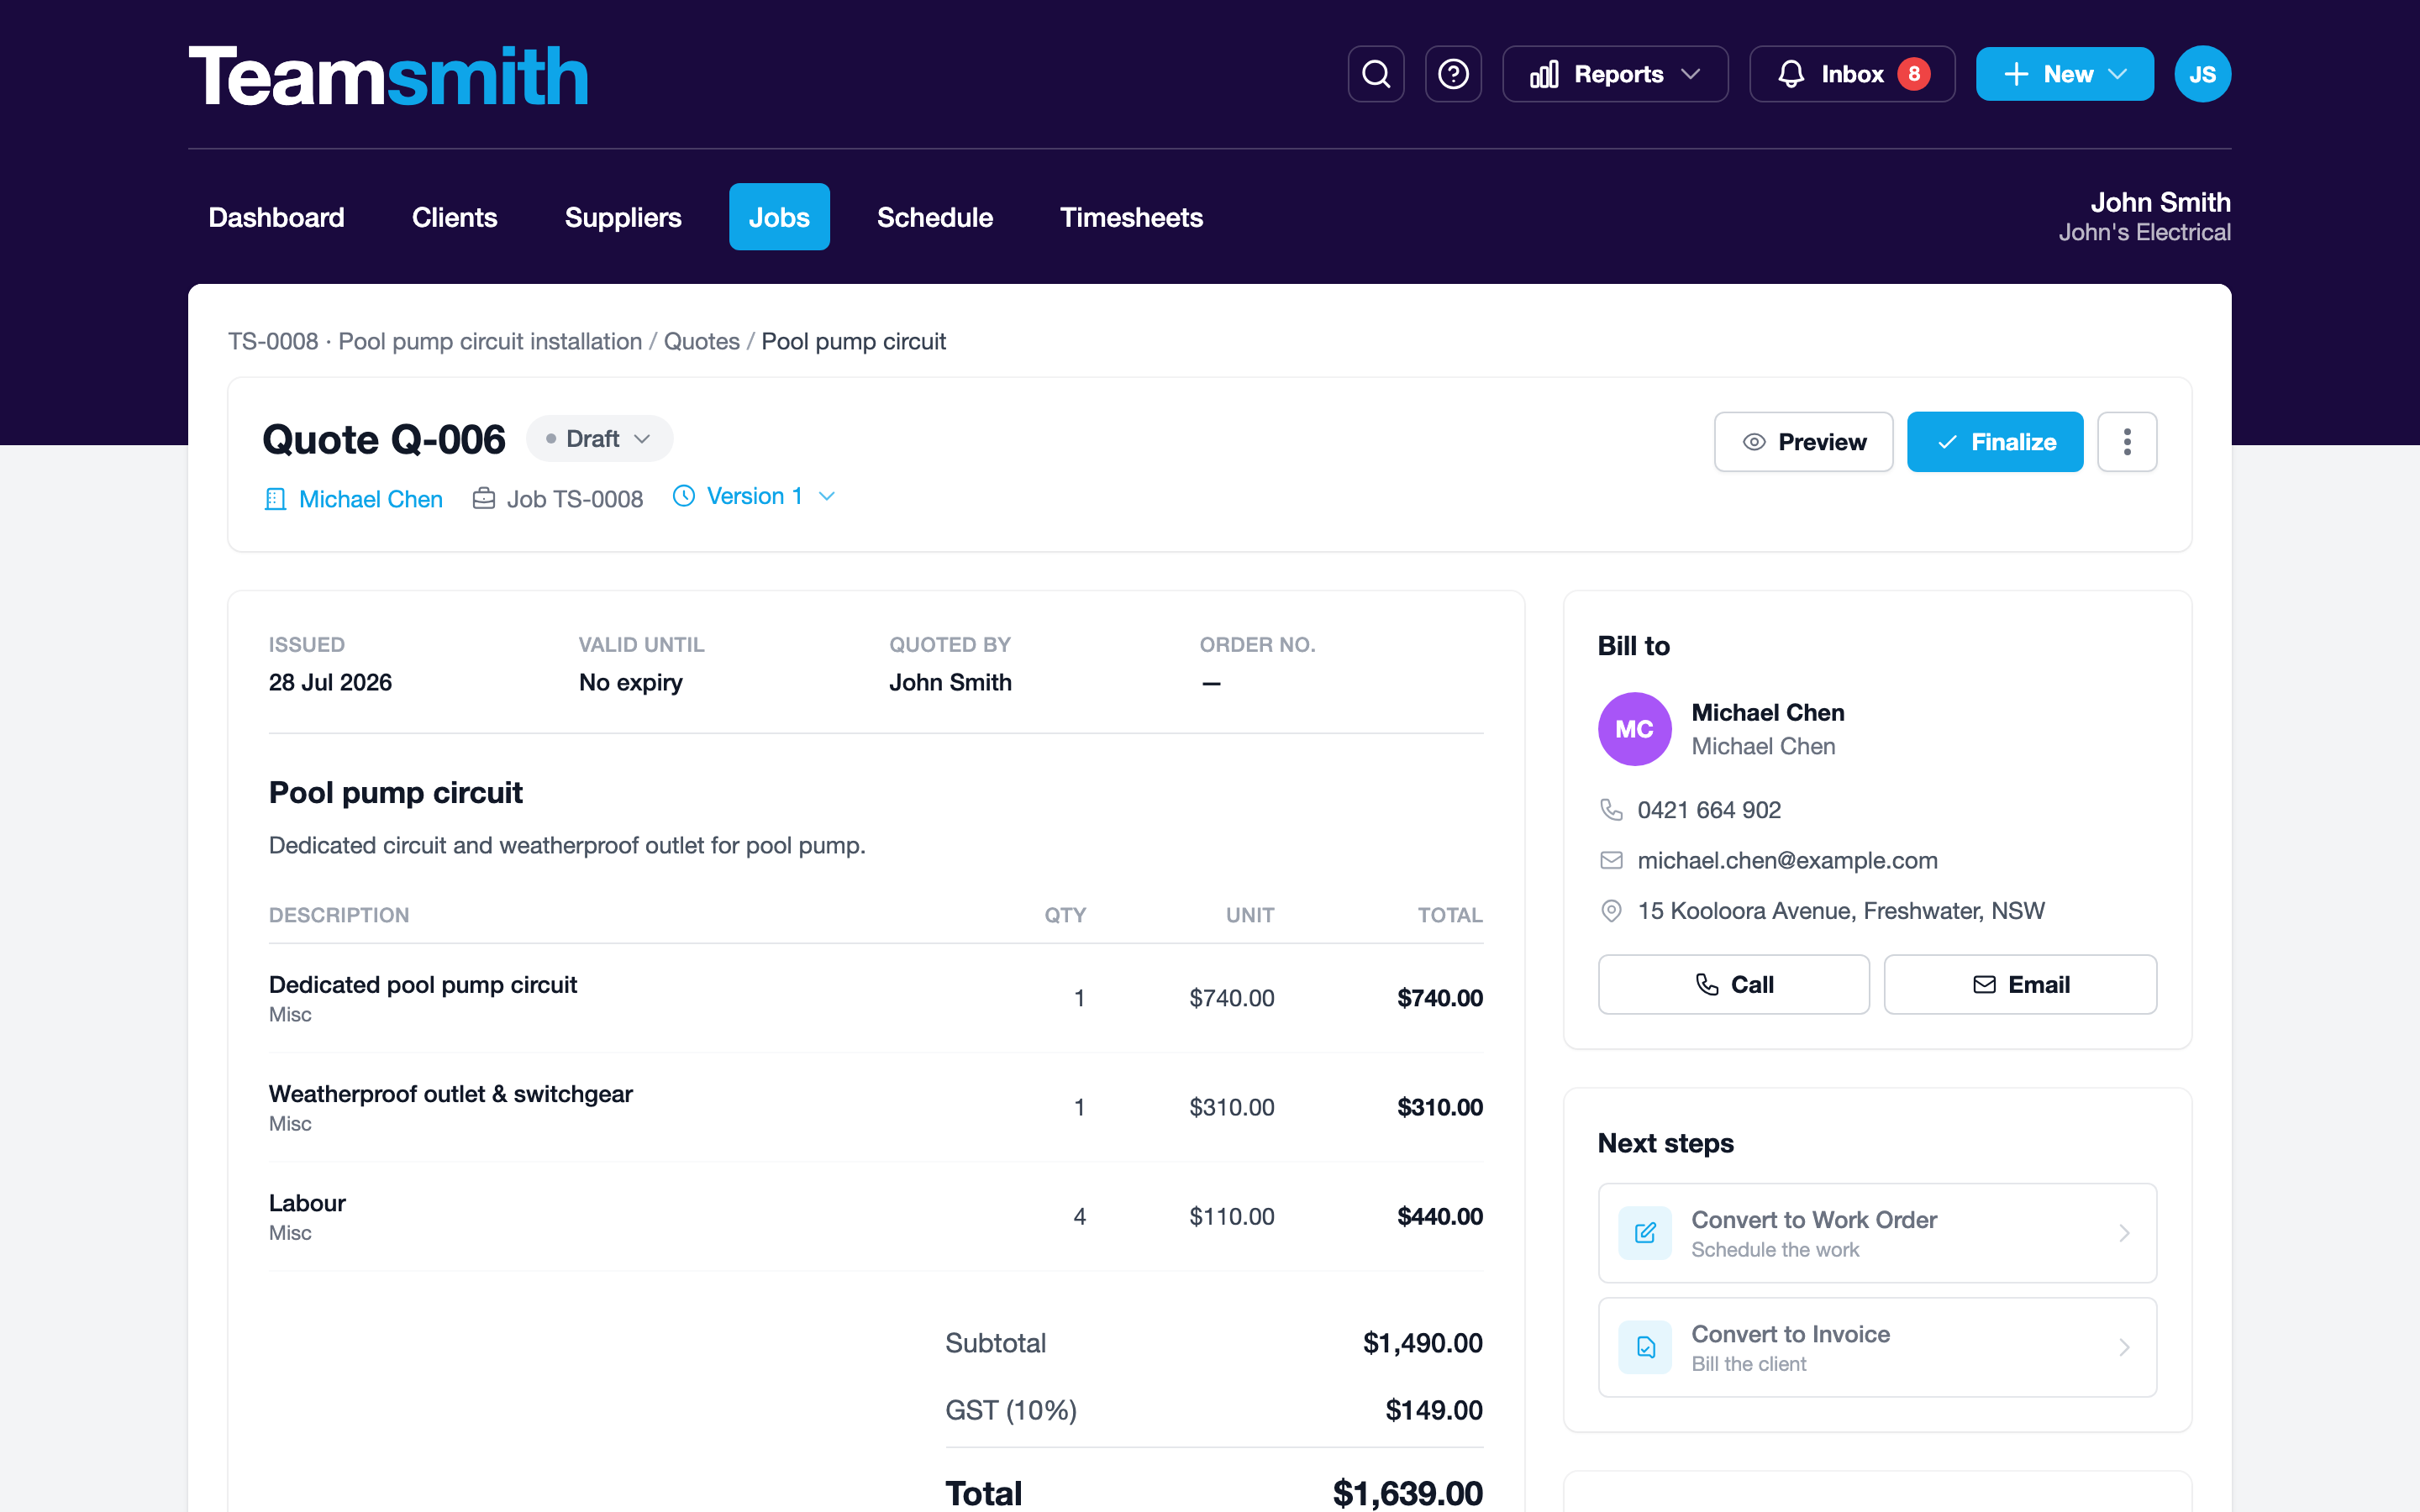2420x1512 pixels.
Task: Navigate to the Timesheets tab
Action: tap(1131, 217)
